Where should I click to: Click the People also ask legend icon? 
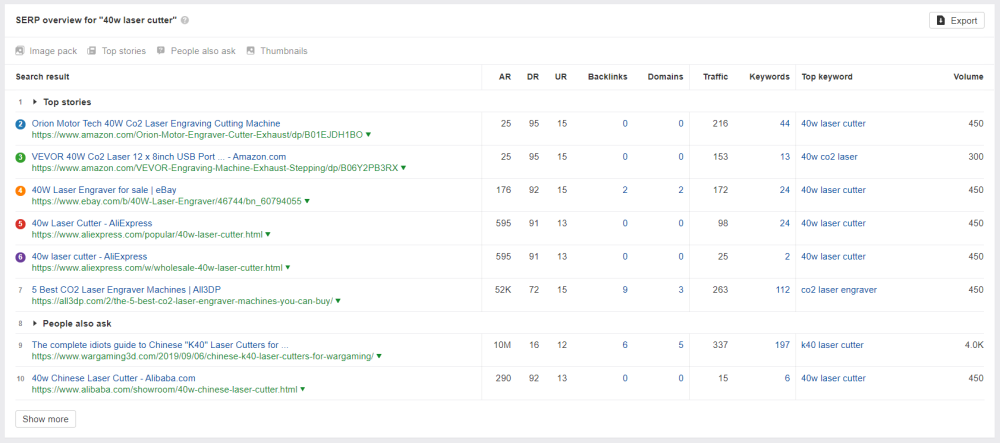161,51
